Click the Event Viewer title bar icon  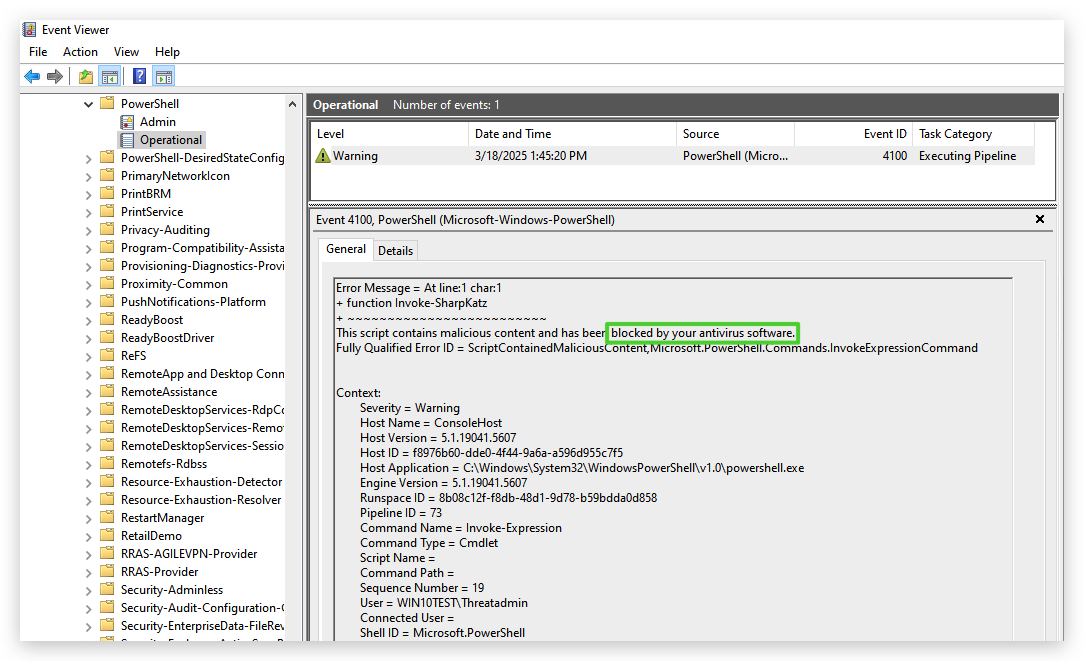pos(29,30)
